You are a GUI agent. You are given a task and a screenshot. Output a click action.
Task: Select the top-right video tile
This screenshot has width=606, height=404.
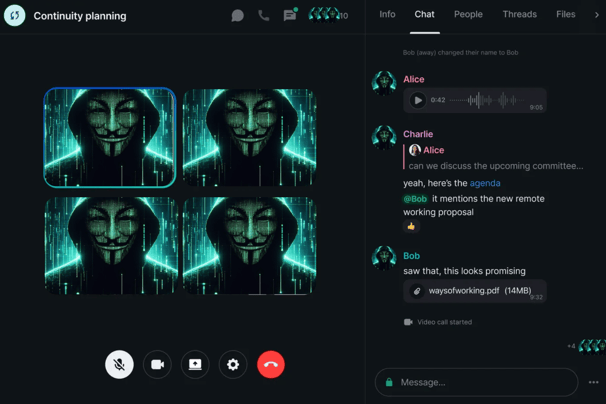(249, 138)
